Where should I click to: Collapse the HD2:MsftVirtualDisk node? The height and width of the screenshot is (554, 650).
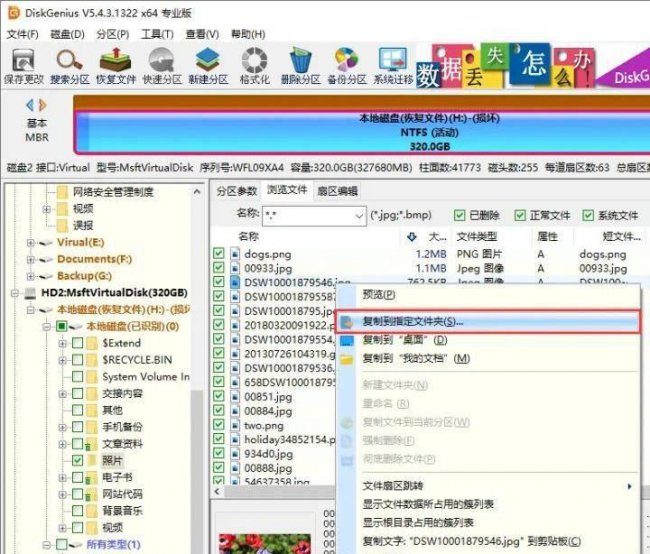tap(15, 293)
